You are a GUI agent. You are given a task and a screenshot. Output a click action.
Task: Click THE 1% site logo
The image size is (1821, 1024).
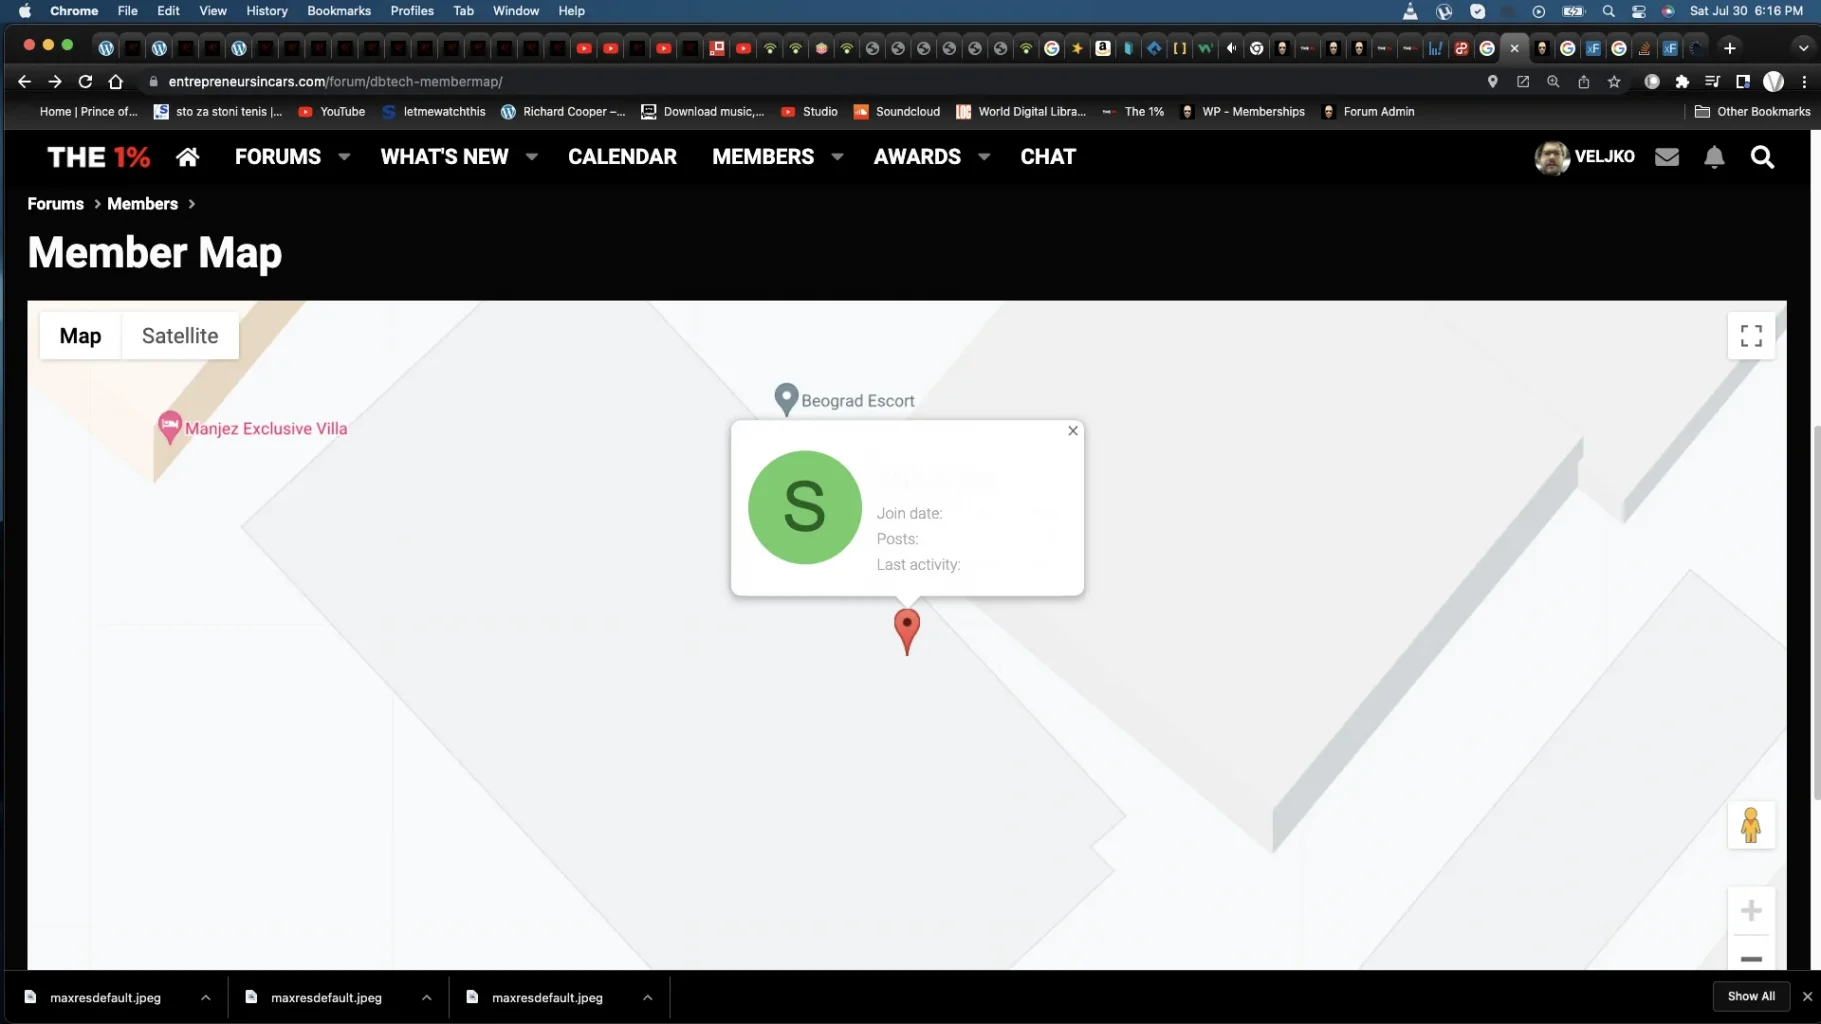tap(99, 157)
